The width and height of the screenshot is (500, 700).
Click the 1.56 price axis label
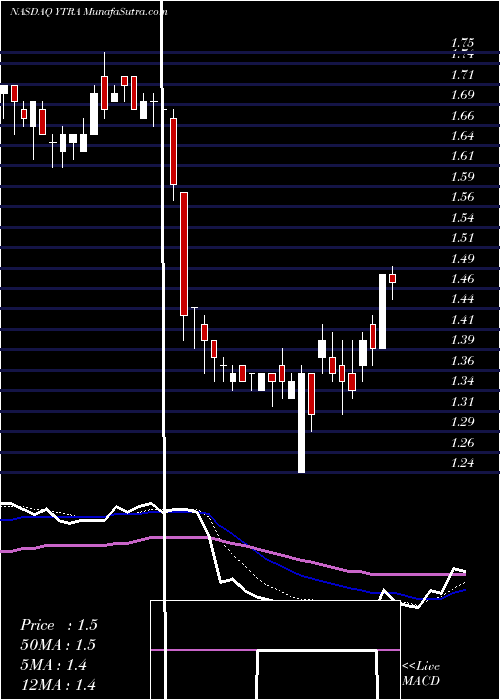[x=462, y=197]
